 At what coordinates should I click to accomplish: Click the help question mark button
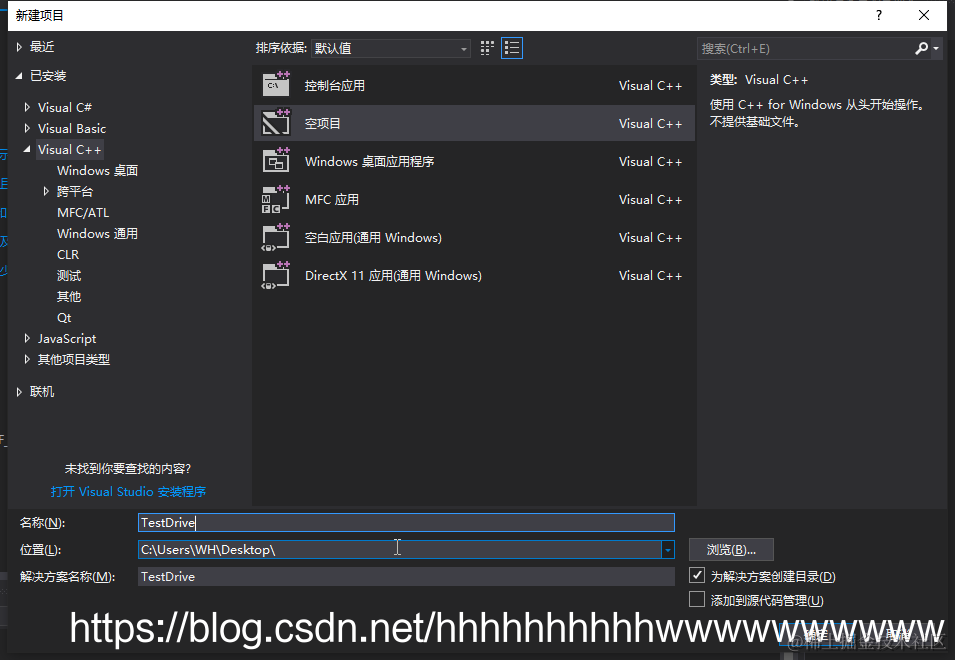[x=878, y=15]
